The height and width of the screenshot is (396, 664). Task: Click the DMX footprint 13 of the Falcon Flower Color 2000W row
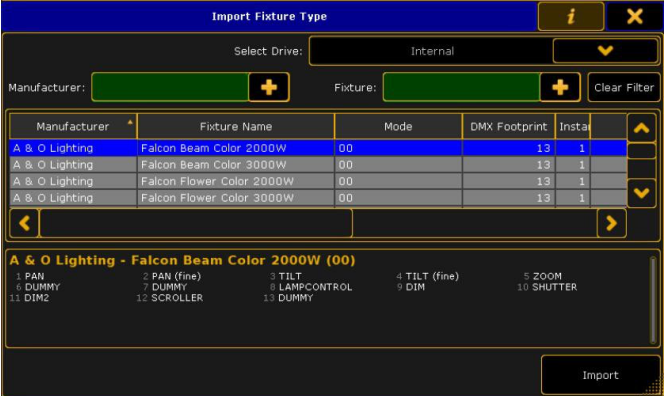[509, 181]
